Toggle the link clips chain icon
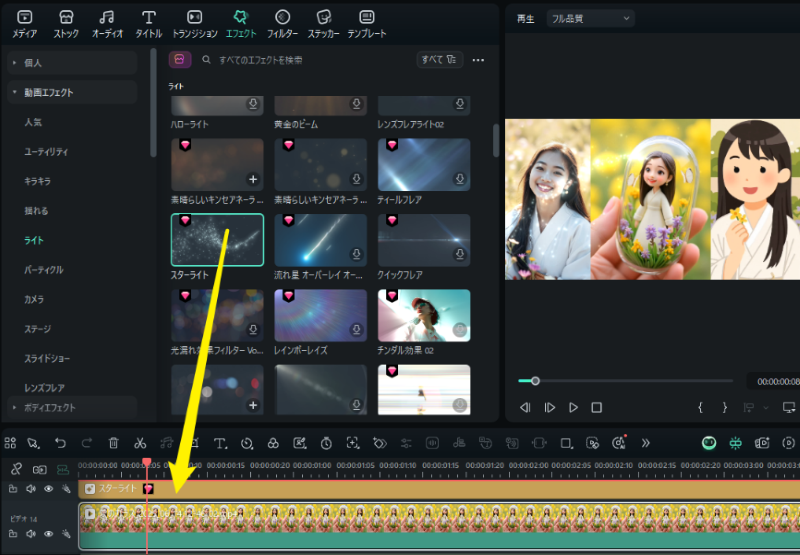Viewport: 800px width, 555px height. [x=16, y=469]
